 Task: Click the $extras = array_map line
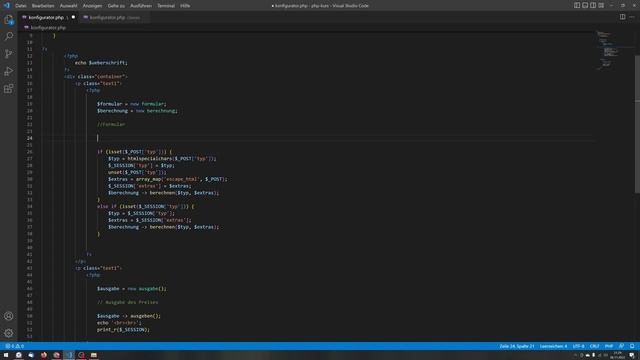tap(167, 179)
